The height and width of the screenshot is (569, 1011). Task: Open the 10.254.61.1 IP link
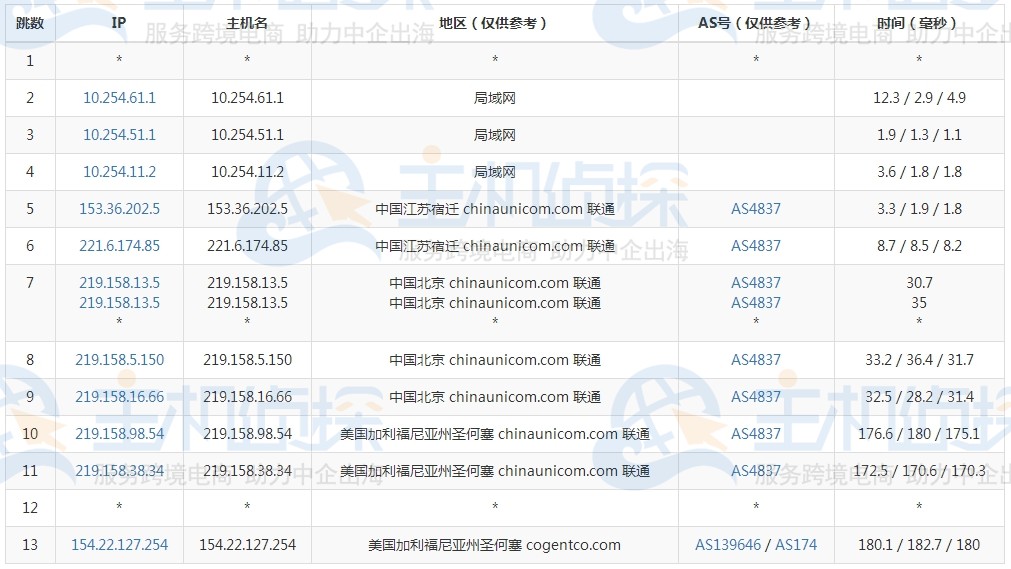tap(119, 98)
